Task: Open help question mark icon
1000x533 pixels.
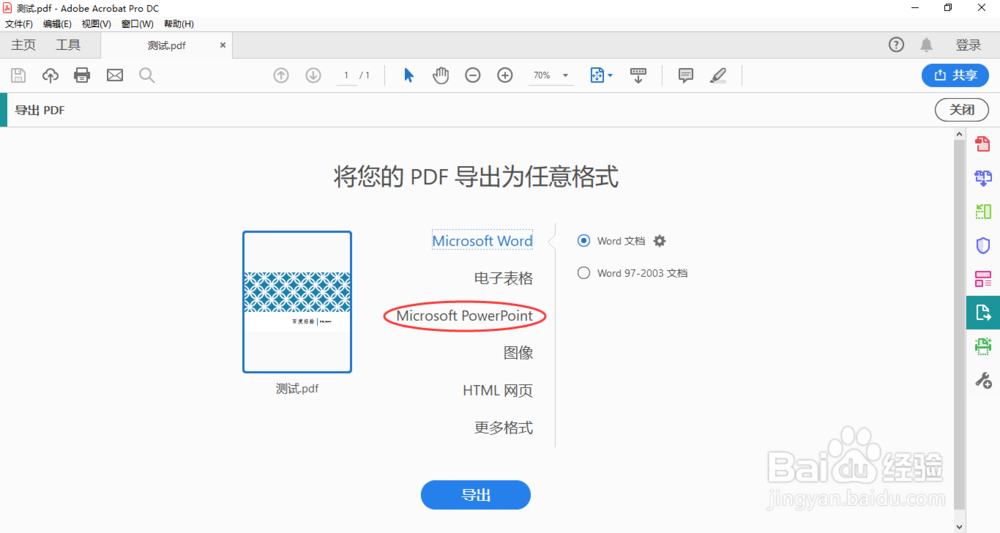Action: pyautogui.click(x=896, y=45)
